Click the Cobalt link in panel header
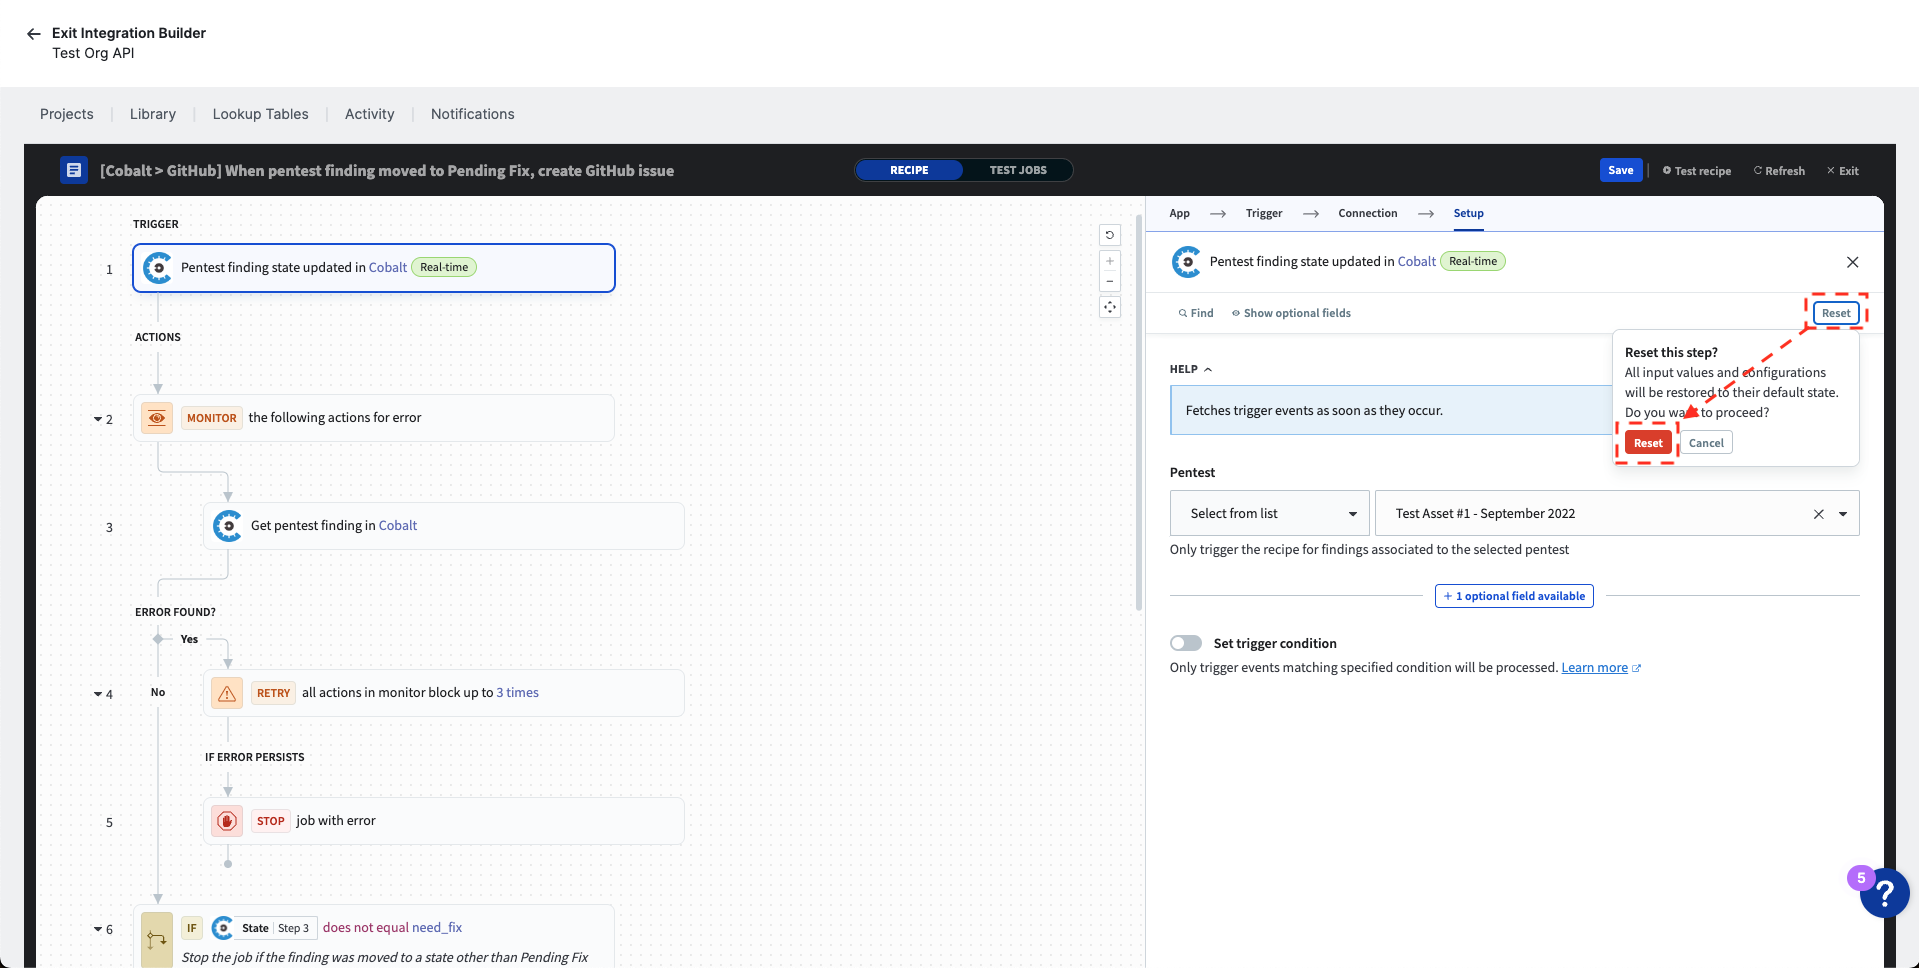The height and width of the screenshot is (968, 1919). [1416, 262]
